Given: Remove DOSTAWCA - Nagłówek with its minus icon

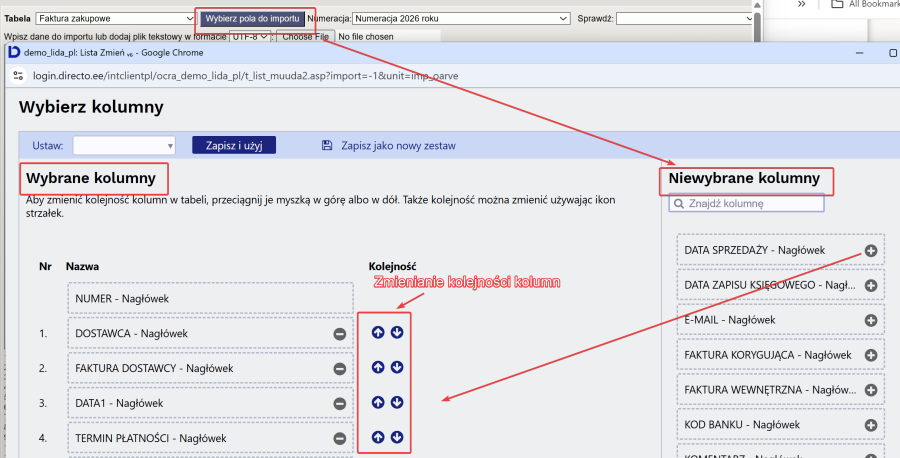Looking at the screenshot, I should point(340,333).
